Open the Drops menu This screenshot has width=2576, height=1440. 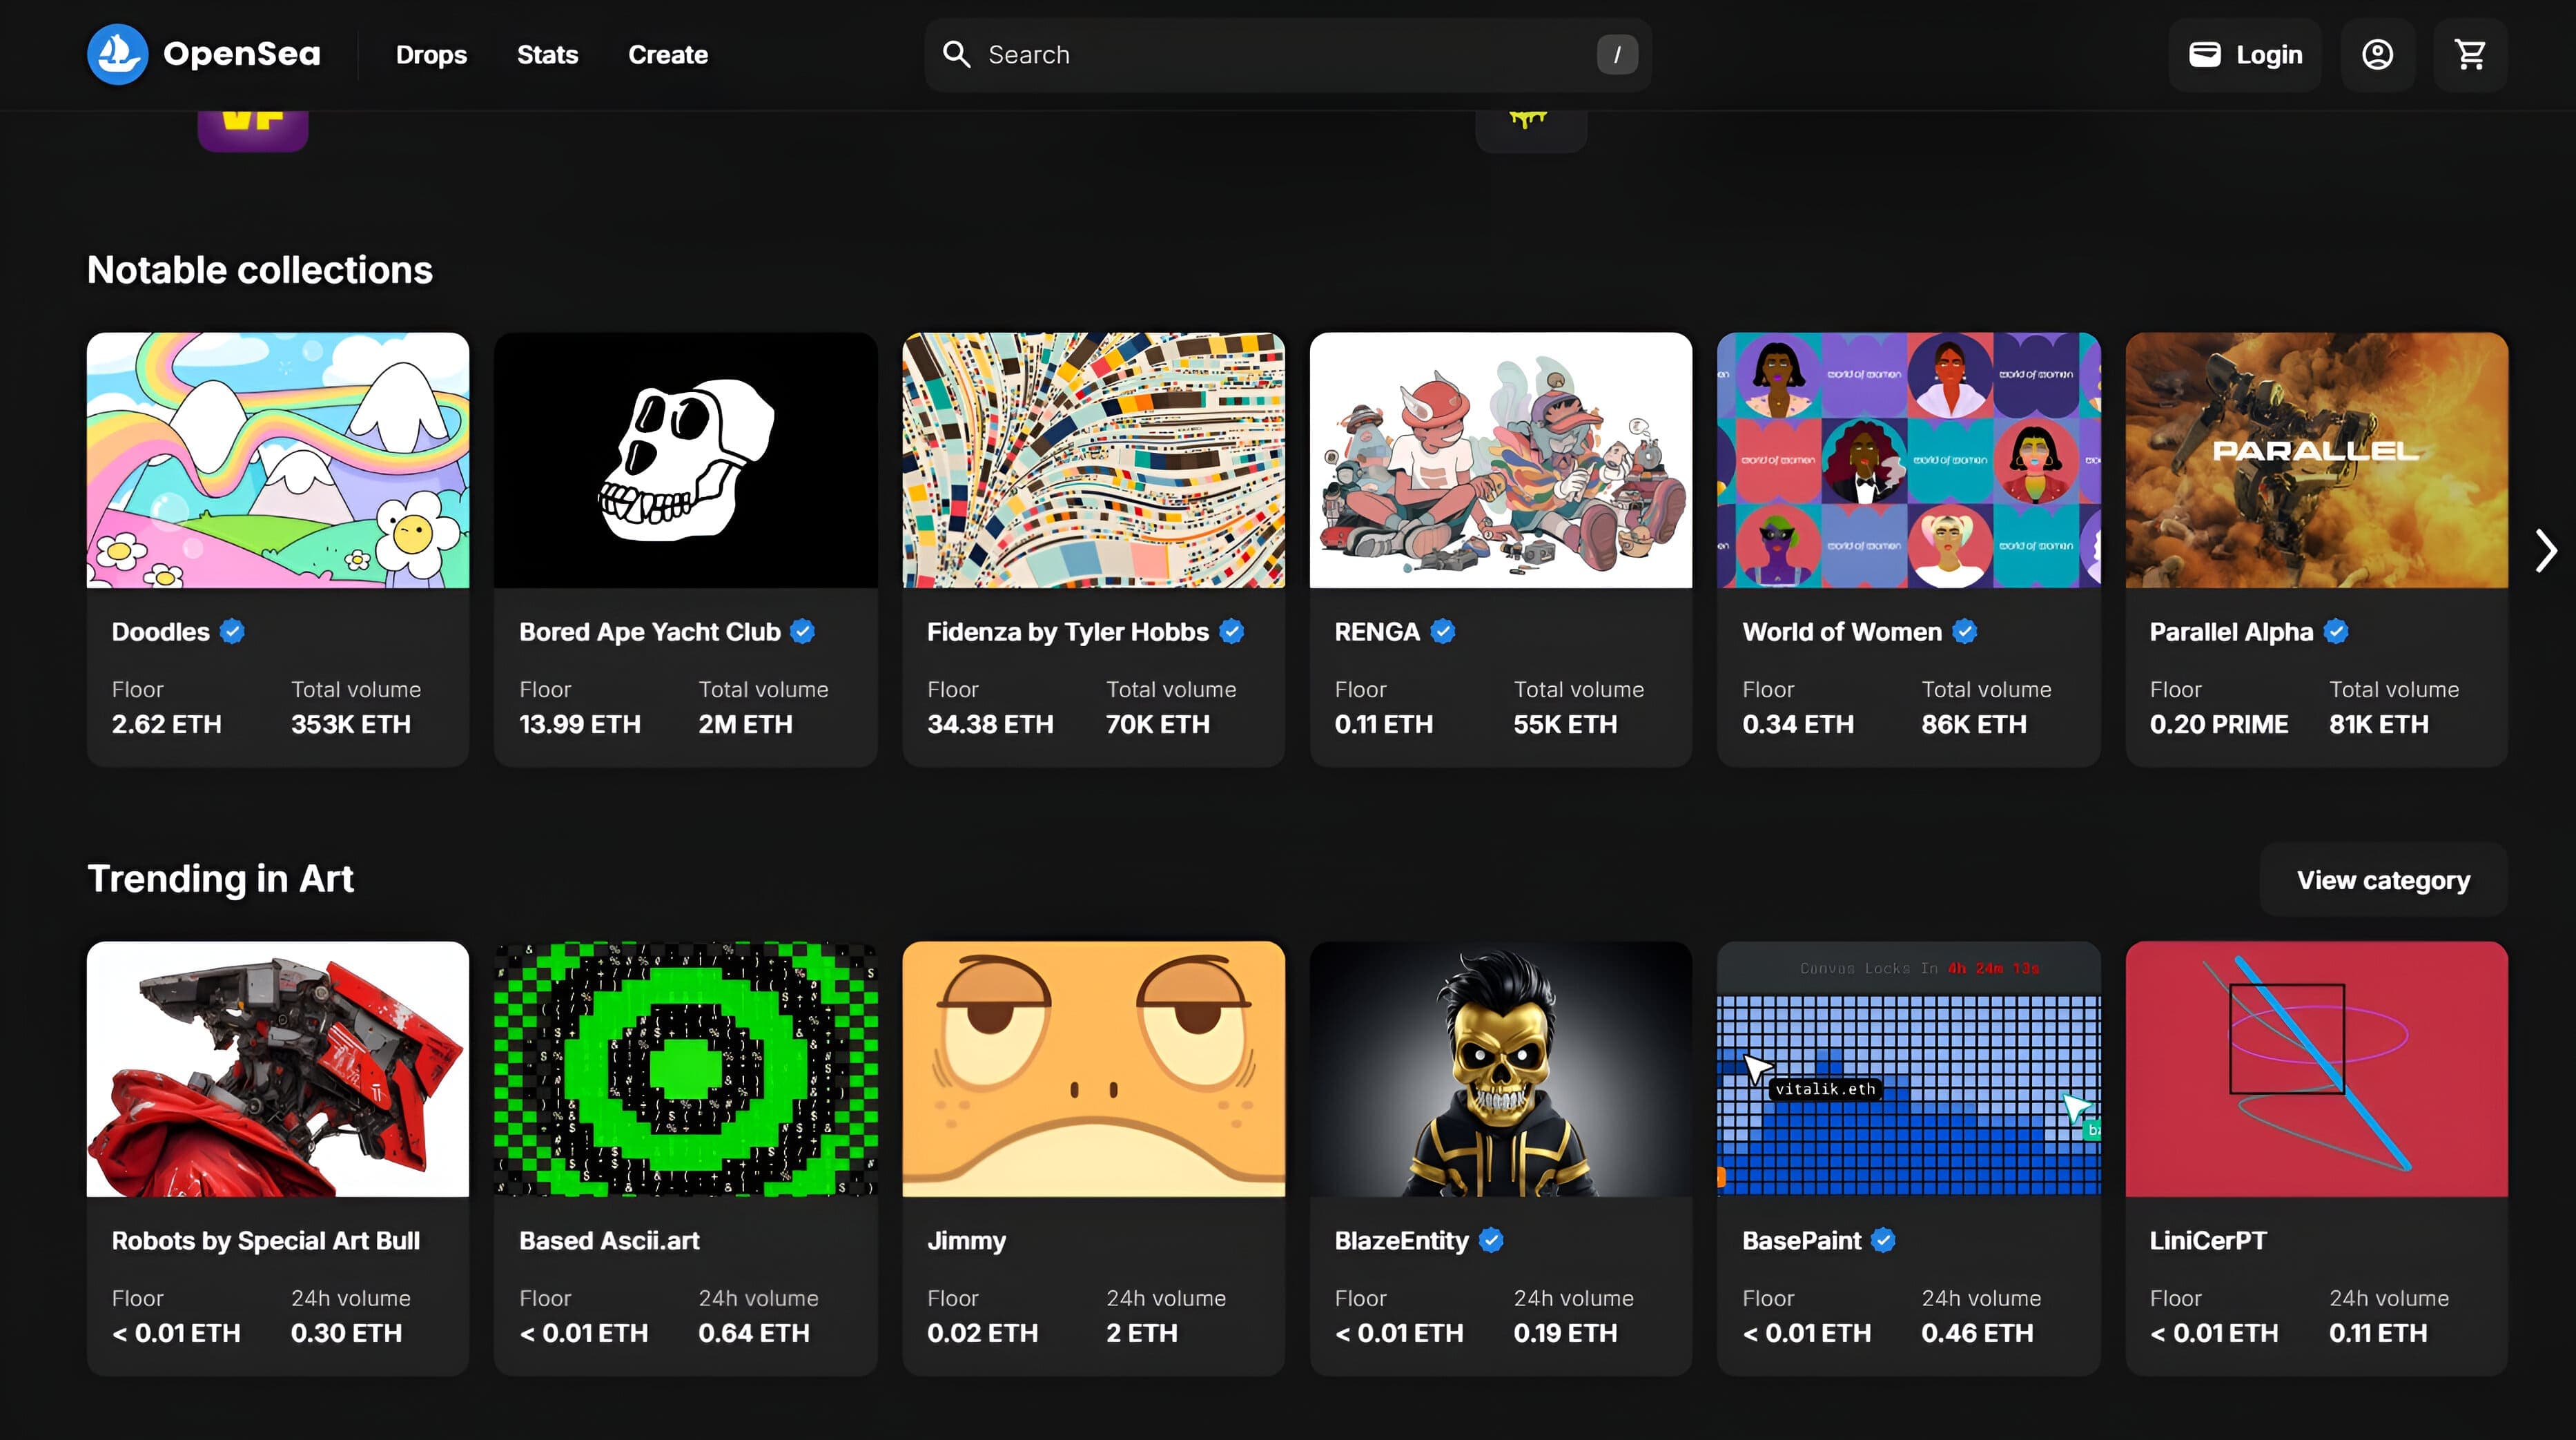pyautogui.click(x=431, y=55)
